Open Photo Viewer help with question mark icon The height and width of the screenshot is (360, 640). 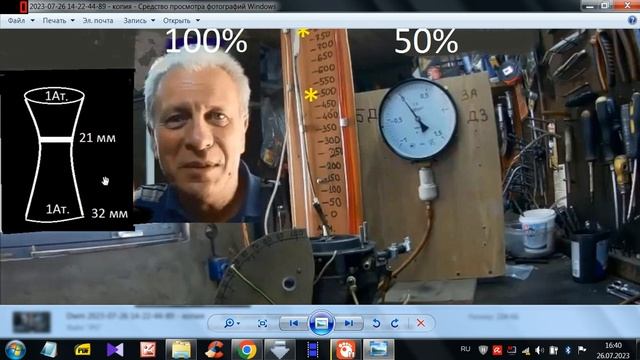[x=632, y=21]
